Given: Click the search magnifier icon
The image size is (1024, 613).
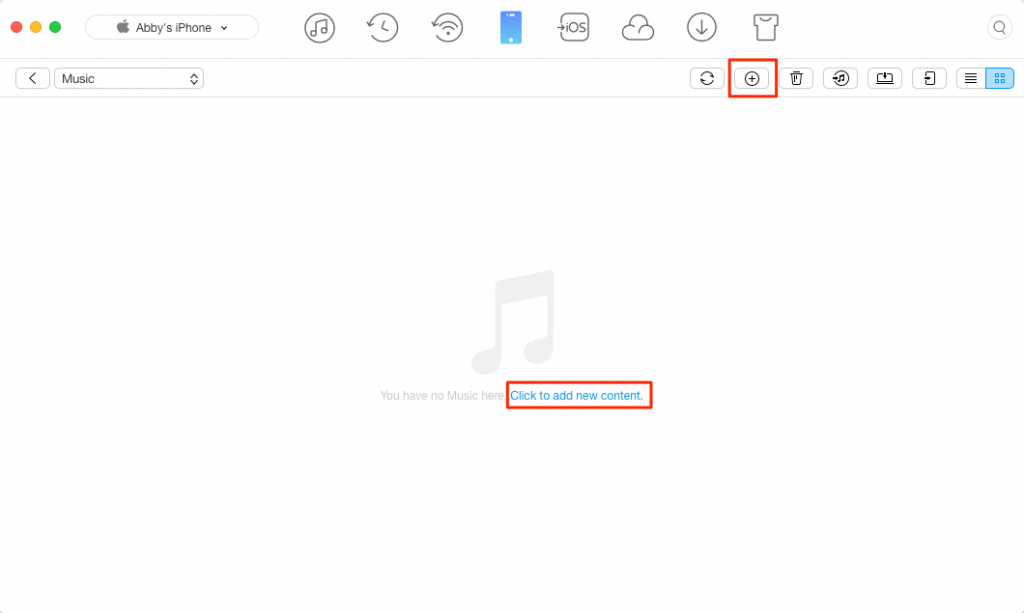Looking at the screenshot, I should point(999,27).
